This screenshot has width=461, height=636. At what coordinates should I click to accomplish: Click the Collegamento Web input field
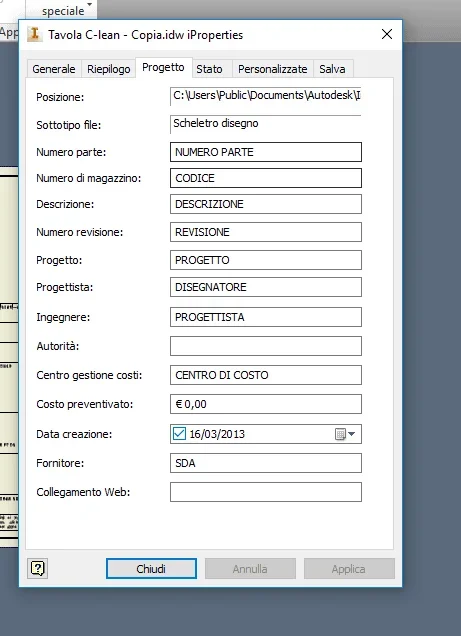pos(266,492)
